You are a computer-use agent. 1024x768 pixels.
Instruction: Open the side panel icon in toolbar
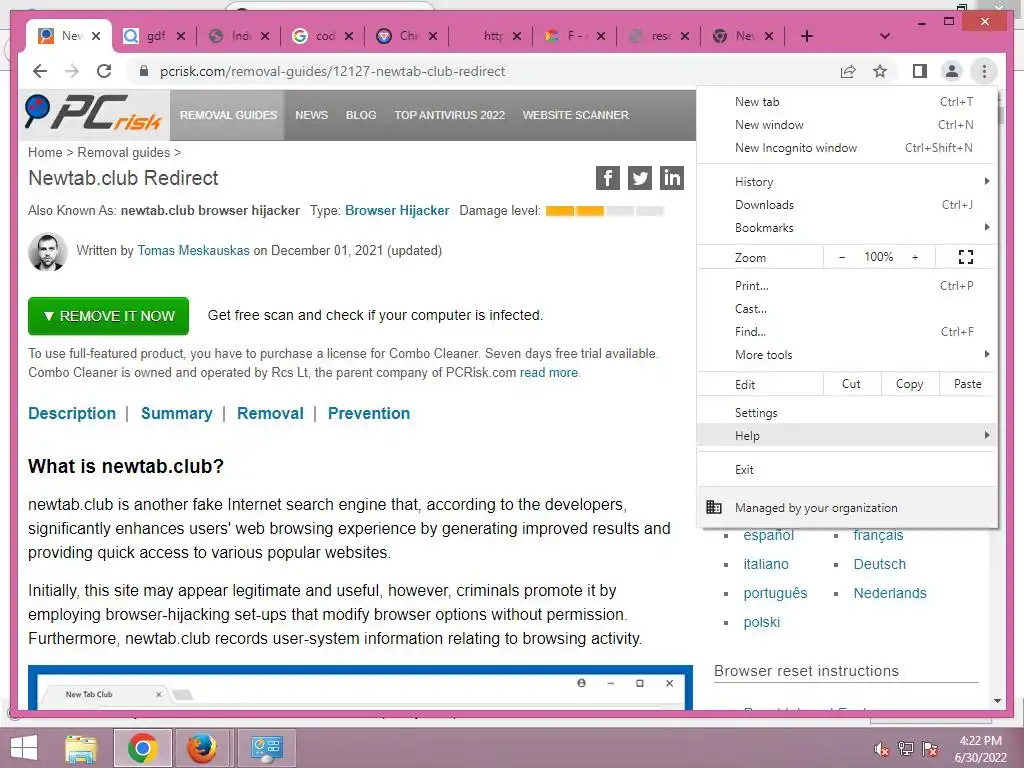click(920, 71)
